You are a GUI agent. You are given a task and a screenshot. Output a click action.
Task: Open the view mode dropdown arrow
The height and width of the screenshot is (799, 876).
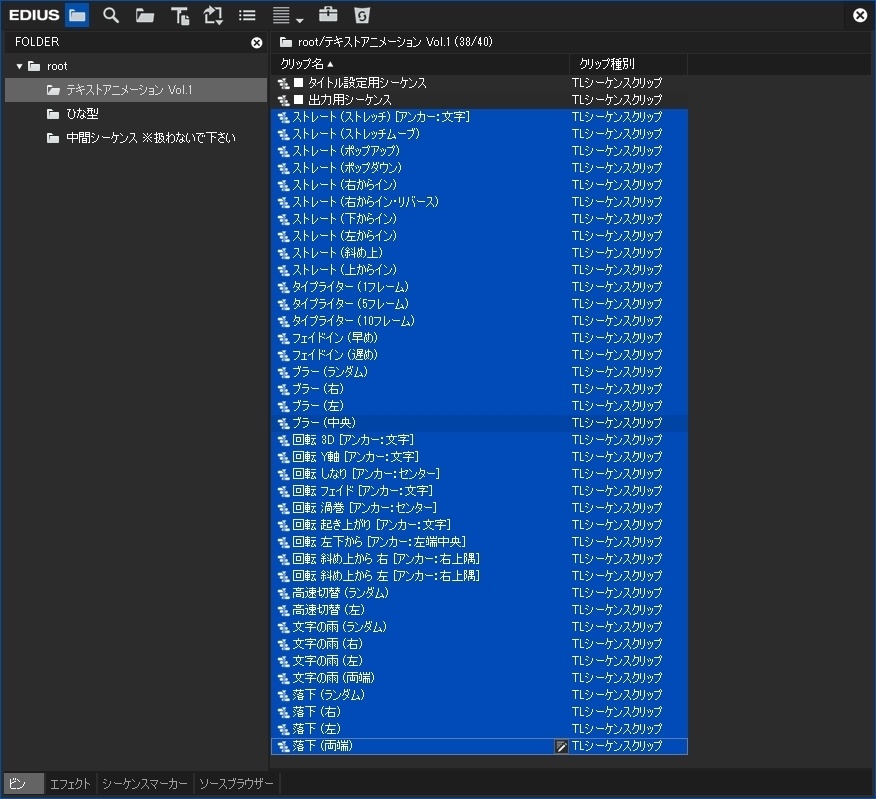coord(300,20)
